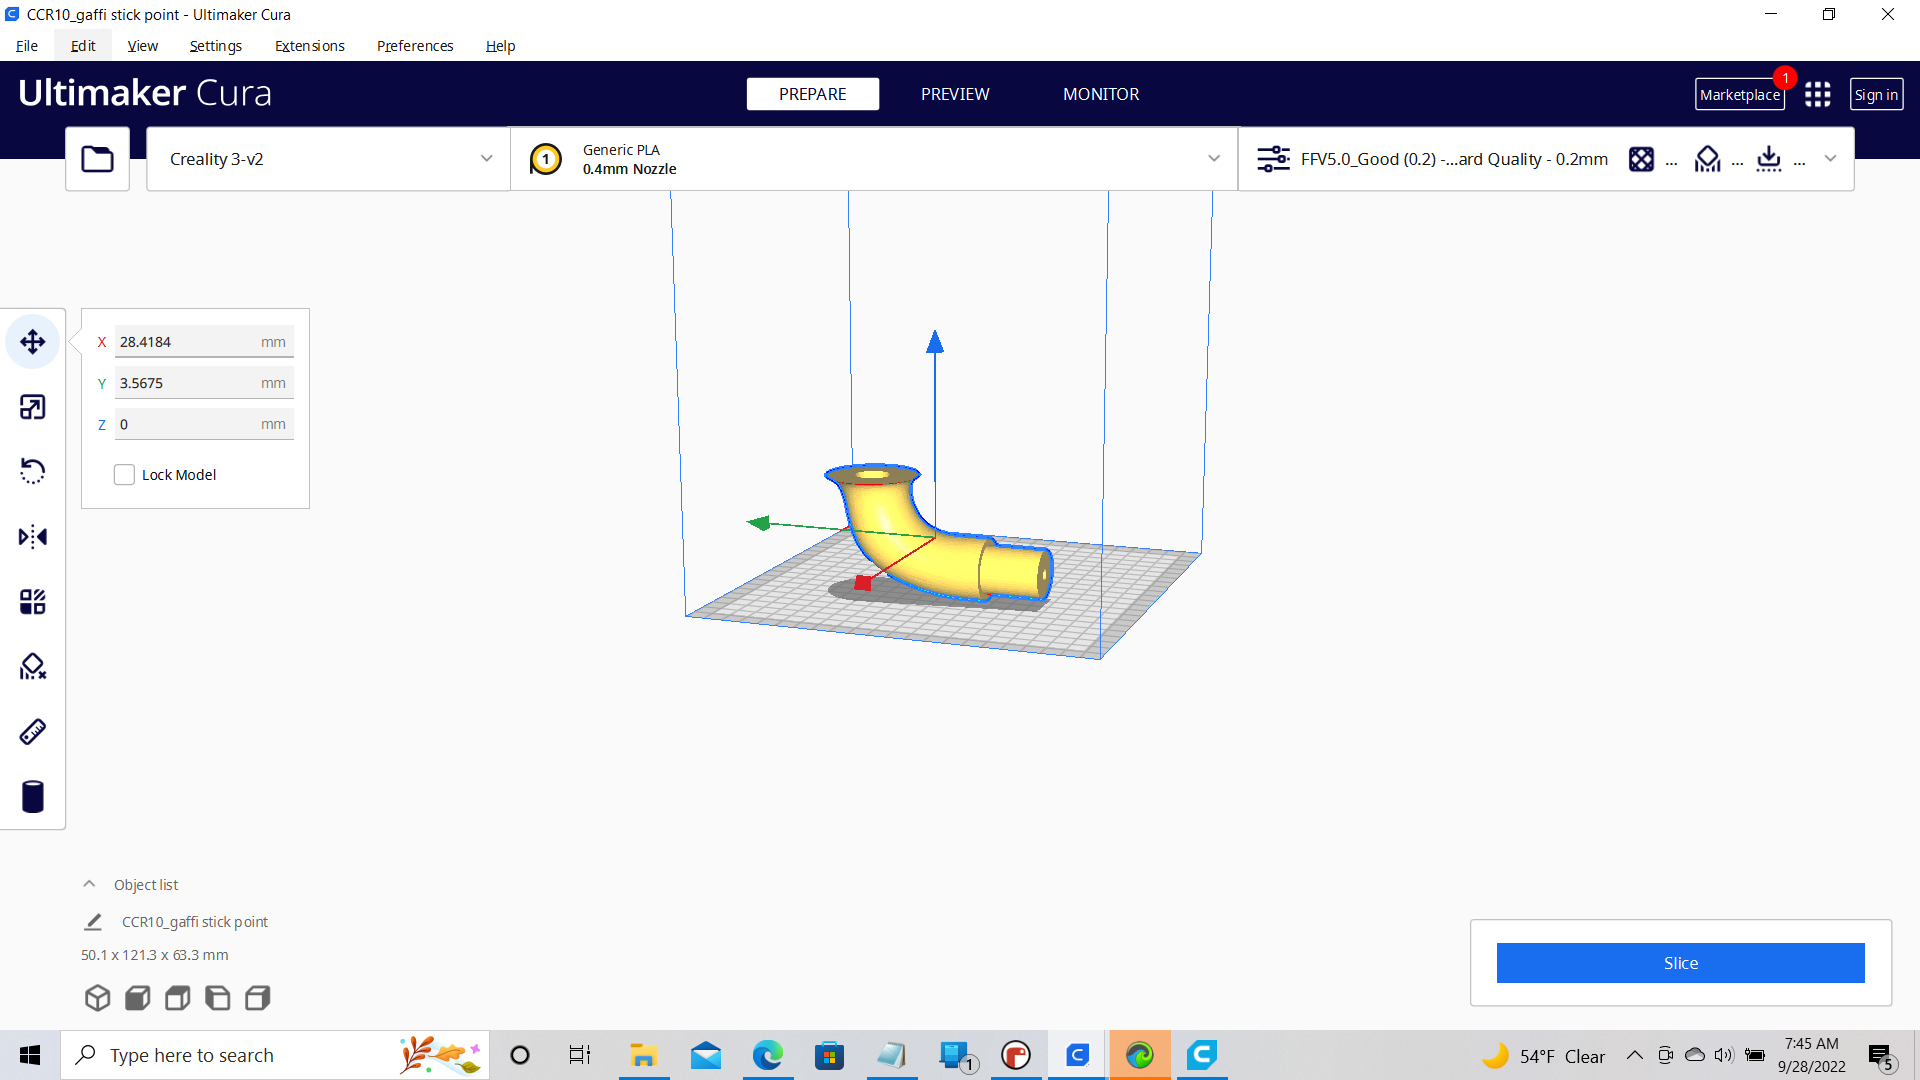Viewport: 1920px width, 1080px height.
Task: Click the Windows search box
Action: [x=275, y=1055]
